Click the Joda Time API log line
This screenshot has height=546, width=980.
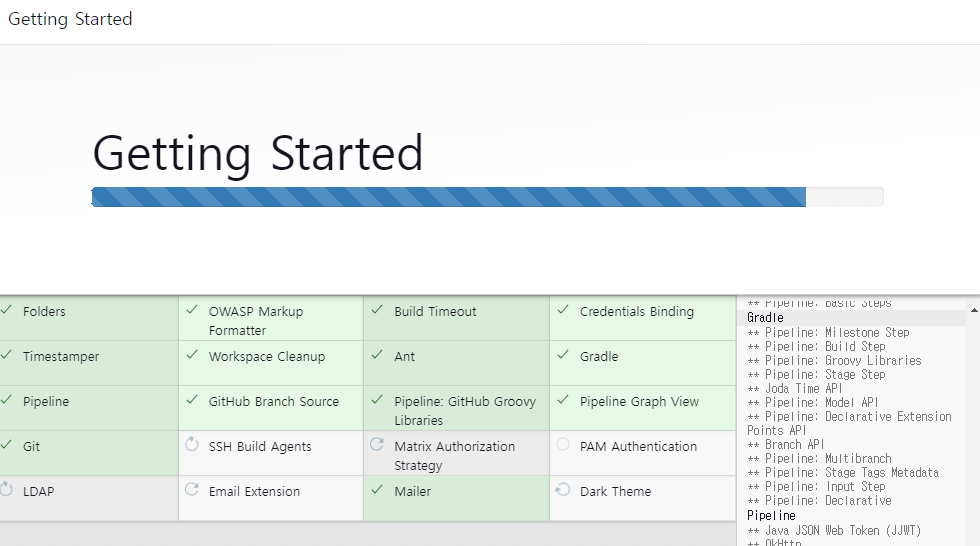[794, 388]
